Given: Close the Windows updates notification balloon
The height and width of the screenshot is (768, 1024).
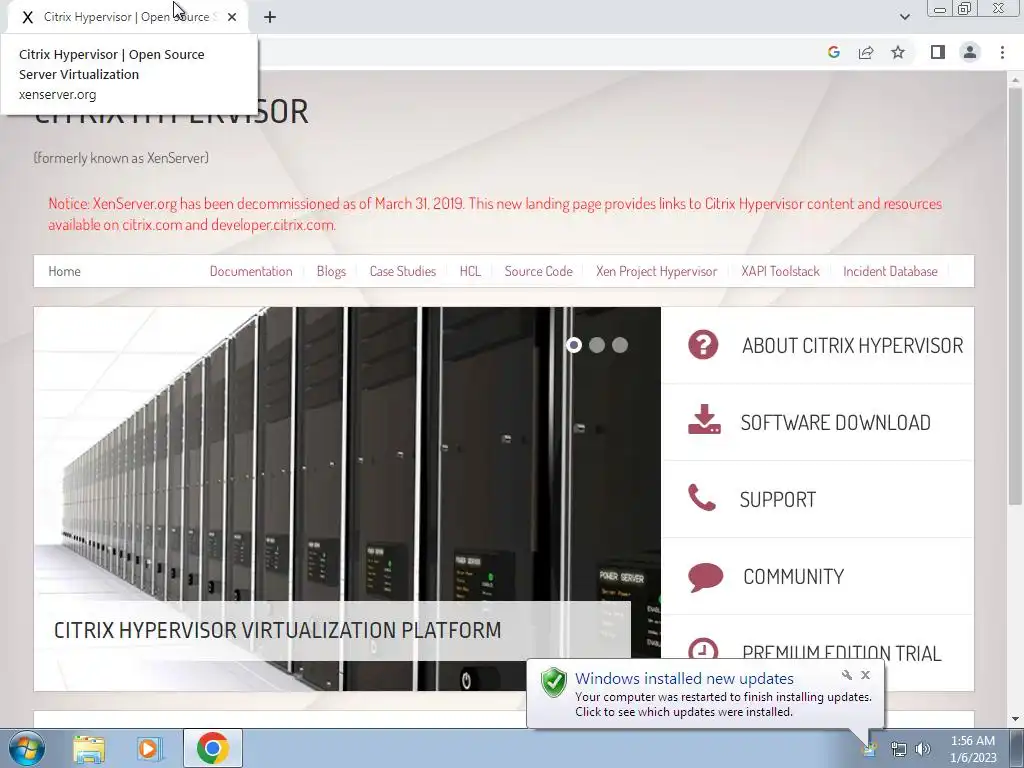Looking at the screenshot, I should tap(865, 675).
